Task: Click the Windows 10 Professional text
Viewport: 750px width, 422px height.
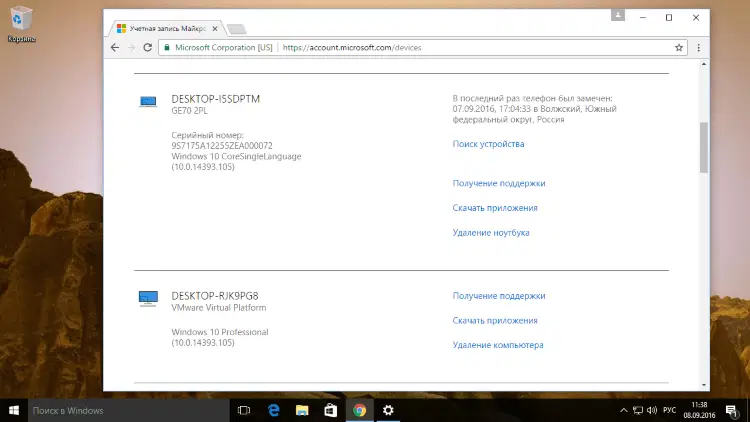Action: pyautogui.click(x=220, y=332)
